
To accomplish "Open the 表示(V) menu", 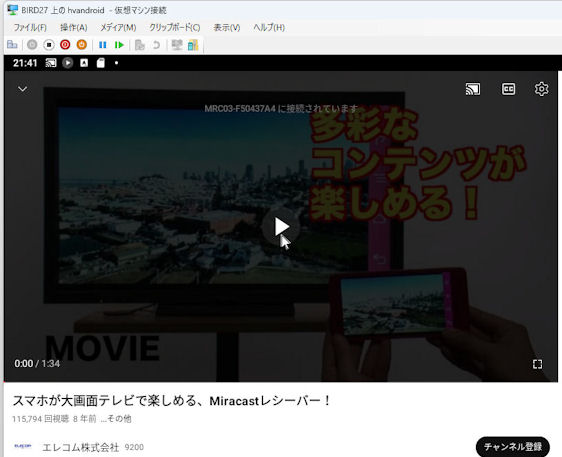I will pos(227,28).
